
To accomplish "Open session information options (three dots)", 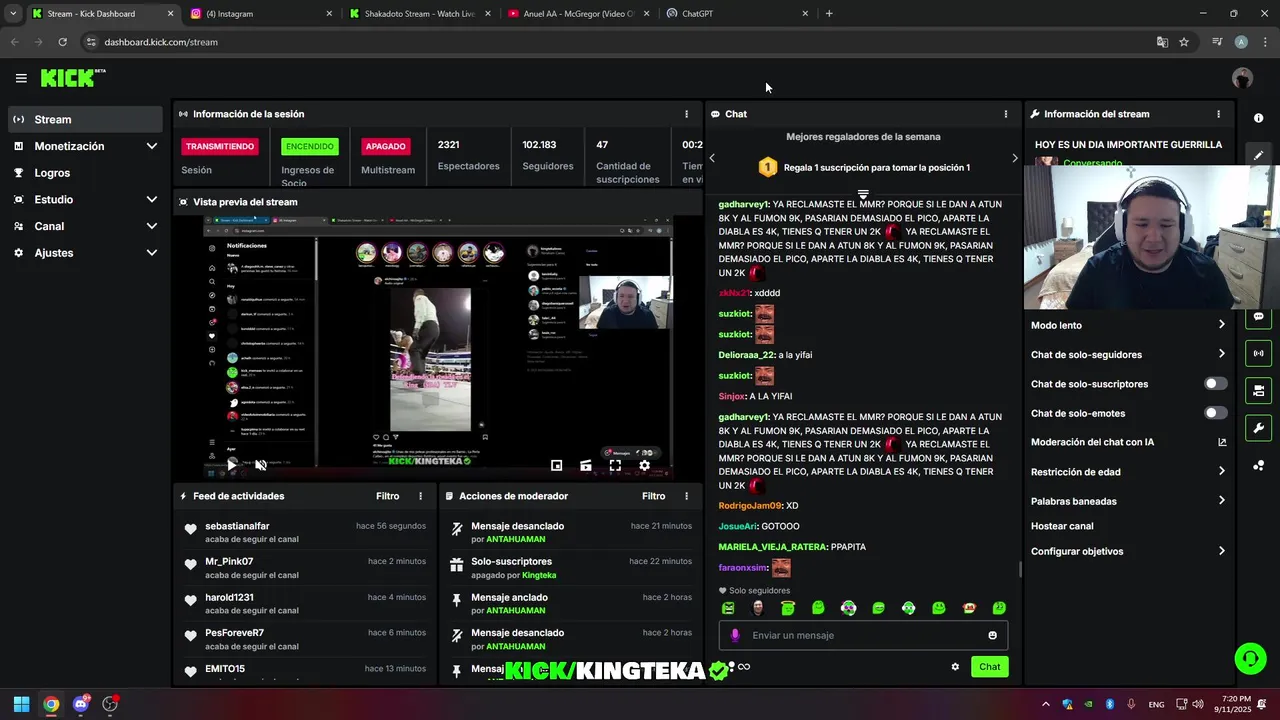I will pos(686,114).
